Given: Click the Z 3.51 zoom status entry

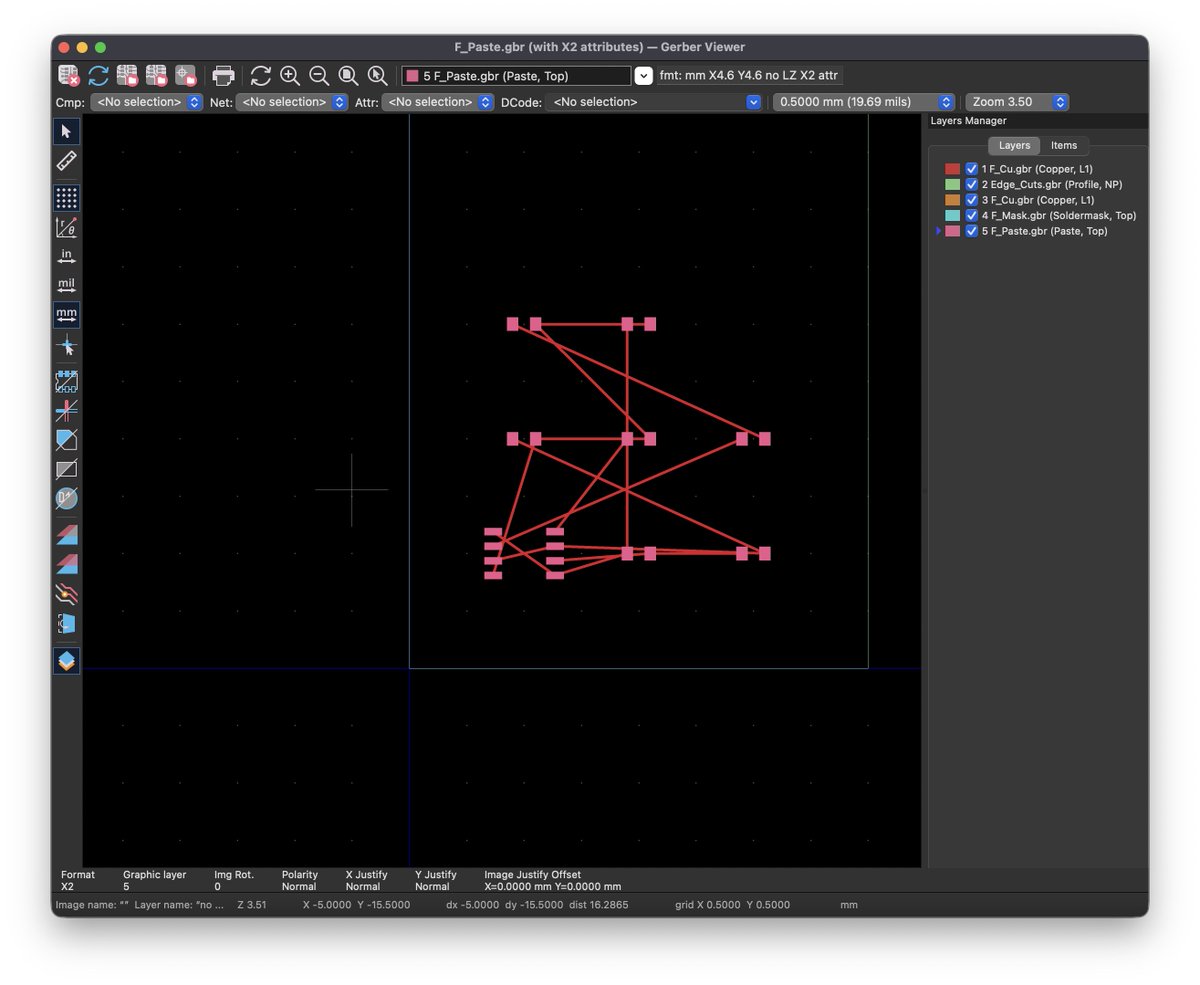Looking at the screenshot, I should pyautogui.click(x=251, y=905).
